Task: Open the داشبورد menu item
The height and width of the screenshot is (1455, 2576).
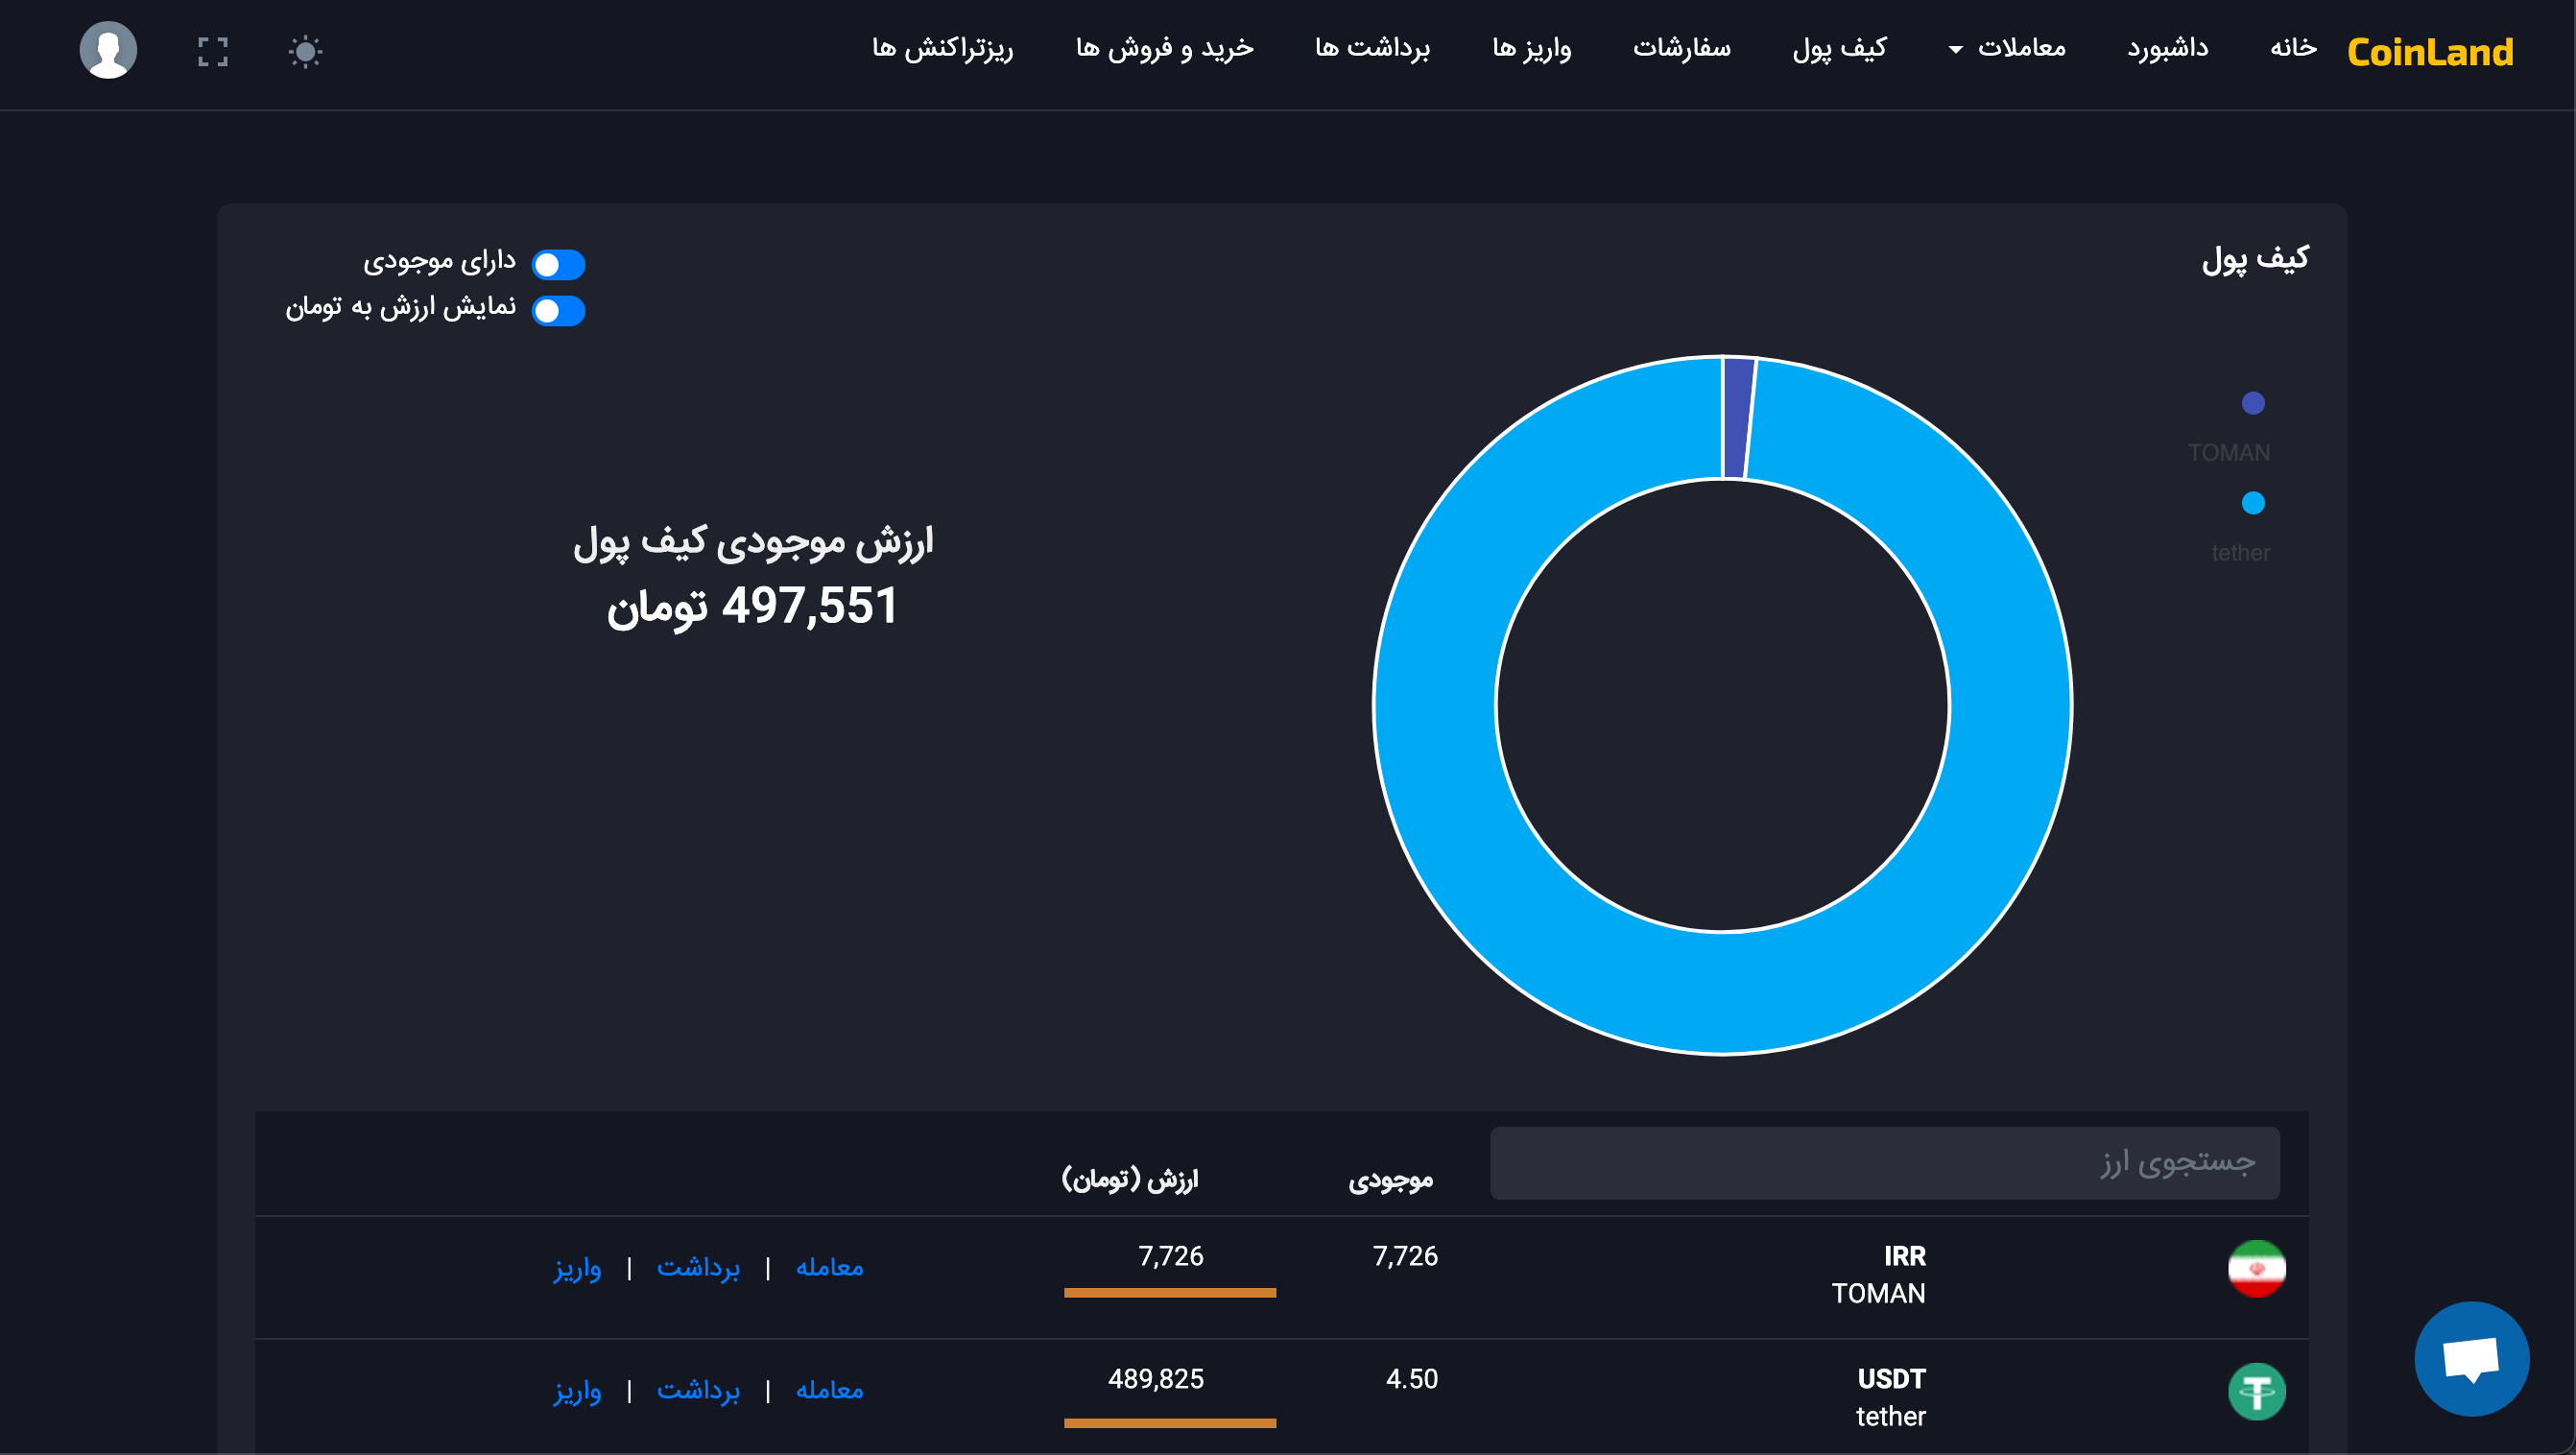Action: pyautogui.click(x=2167, y=48)
